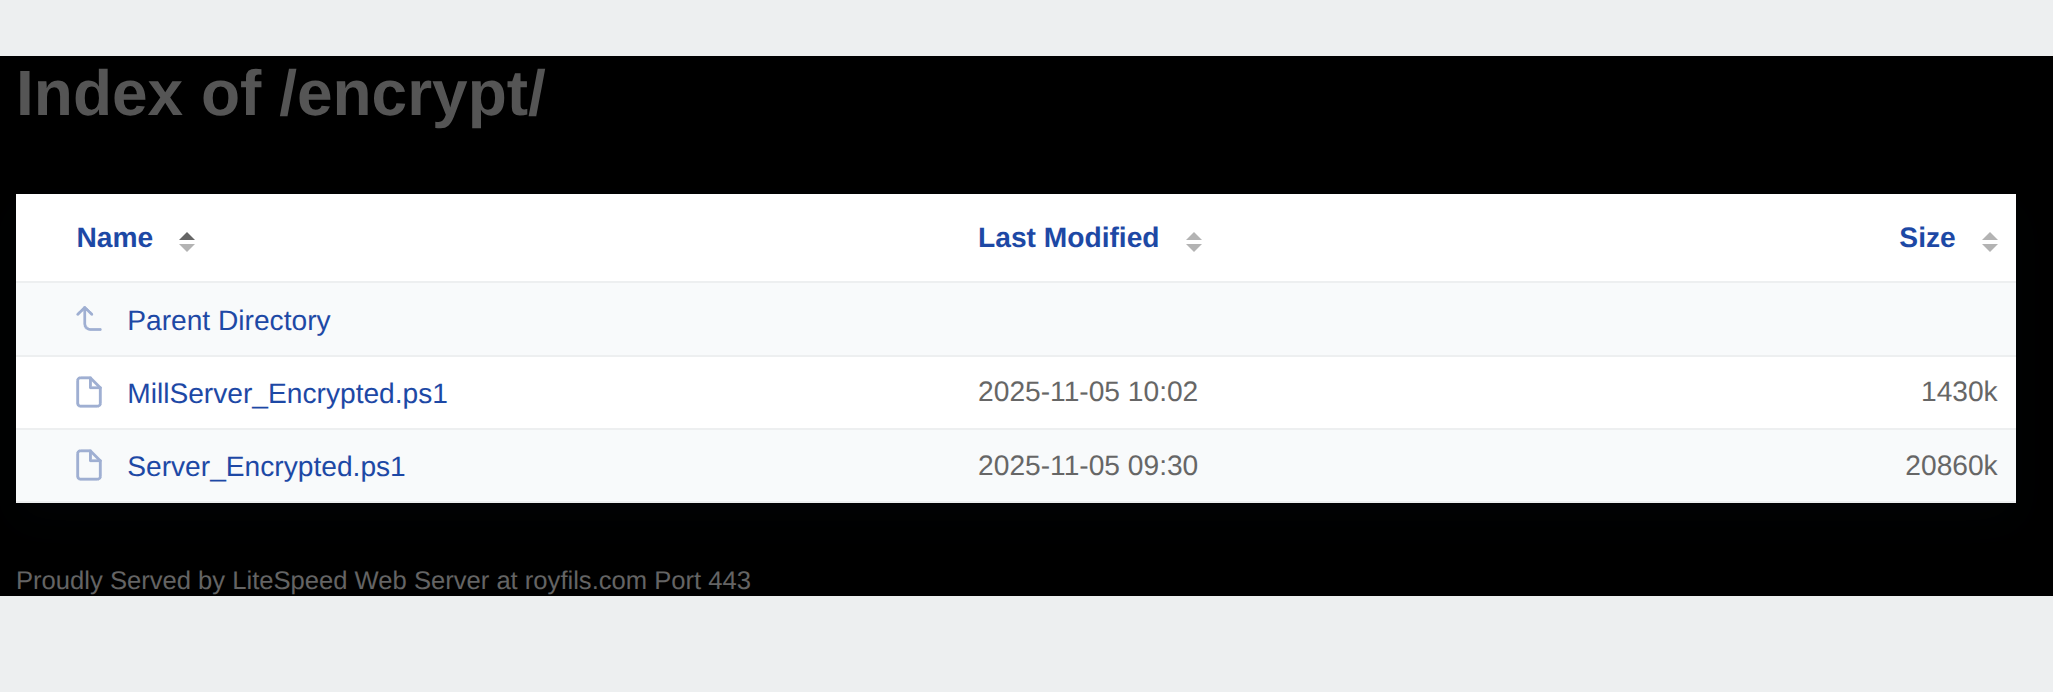Click the 2025-11-05 09:30 modified date
Screen dimensions: 2053x692
[1087, 466]
